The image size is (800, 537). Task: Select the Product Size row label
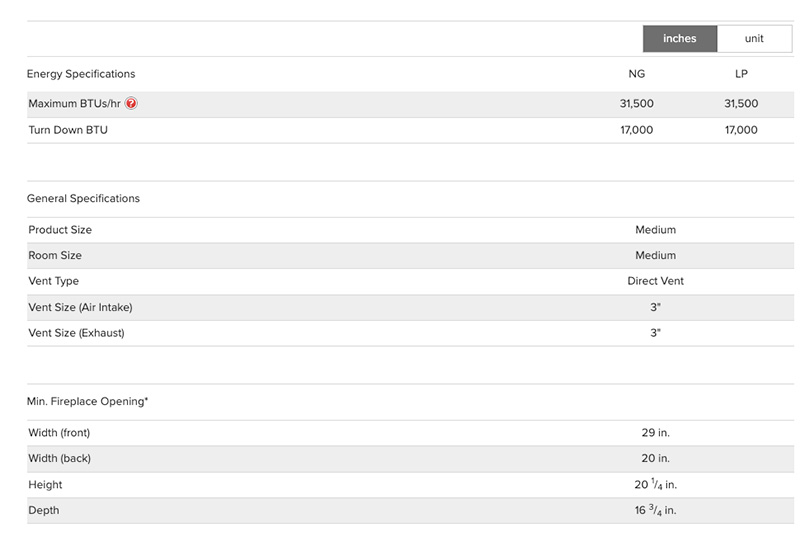tap(60, 230)
